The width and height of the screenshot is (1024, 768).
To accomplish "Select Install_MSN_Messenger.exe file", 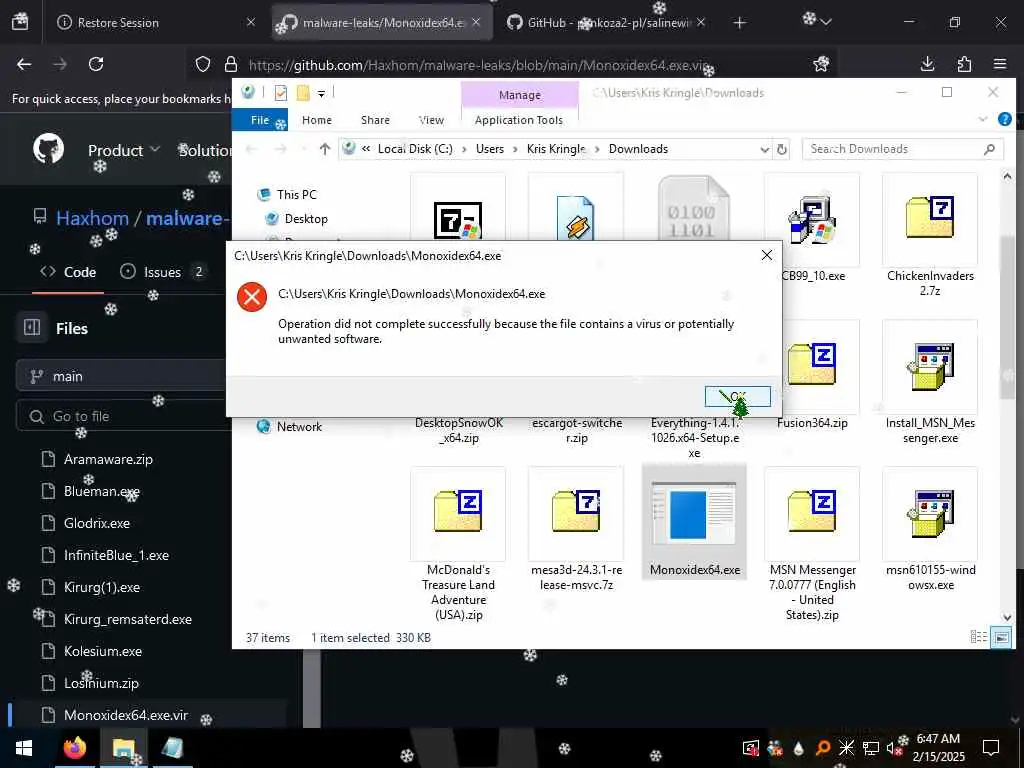I will [x=930, y=383].
